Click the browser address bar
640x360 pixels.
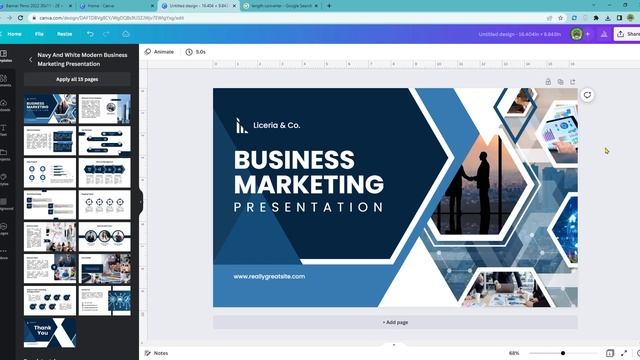(x=286, y=18)
